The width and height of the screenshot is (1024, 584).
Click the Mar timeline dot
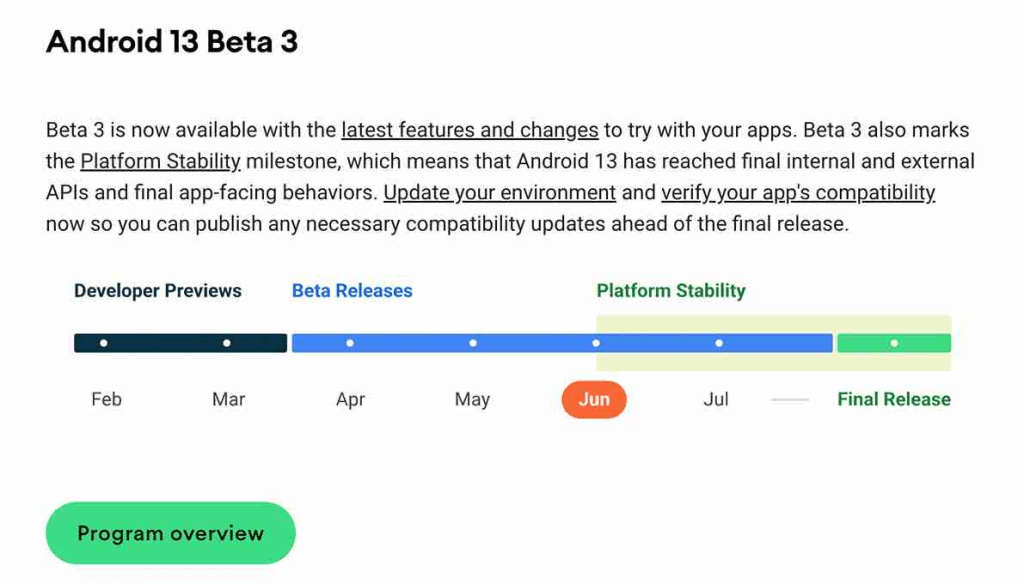pyautogui.click(x=227, y=343)
